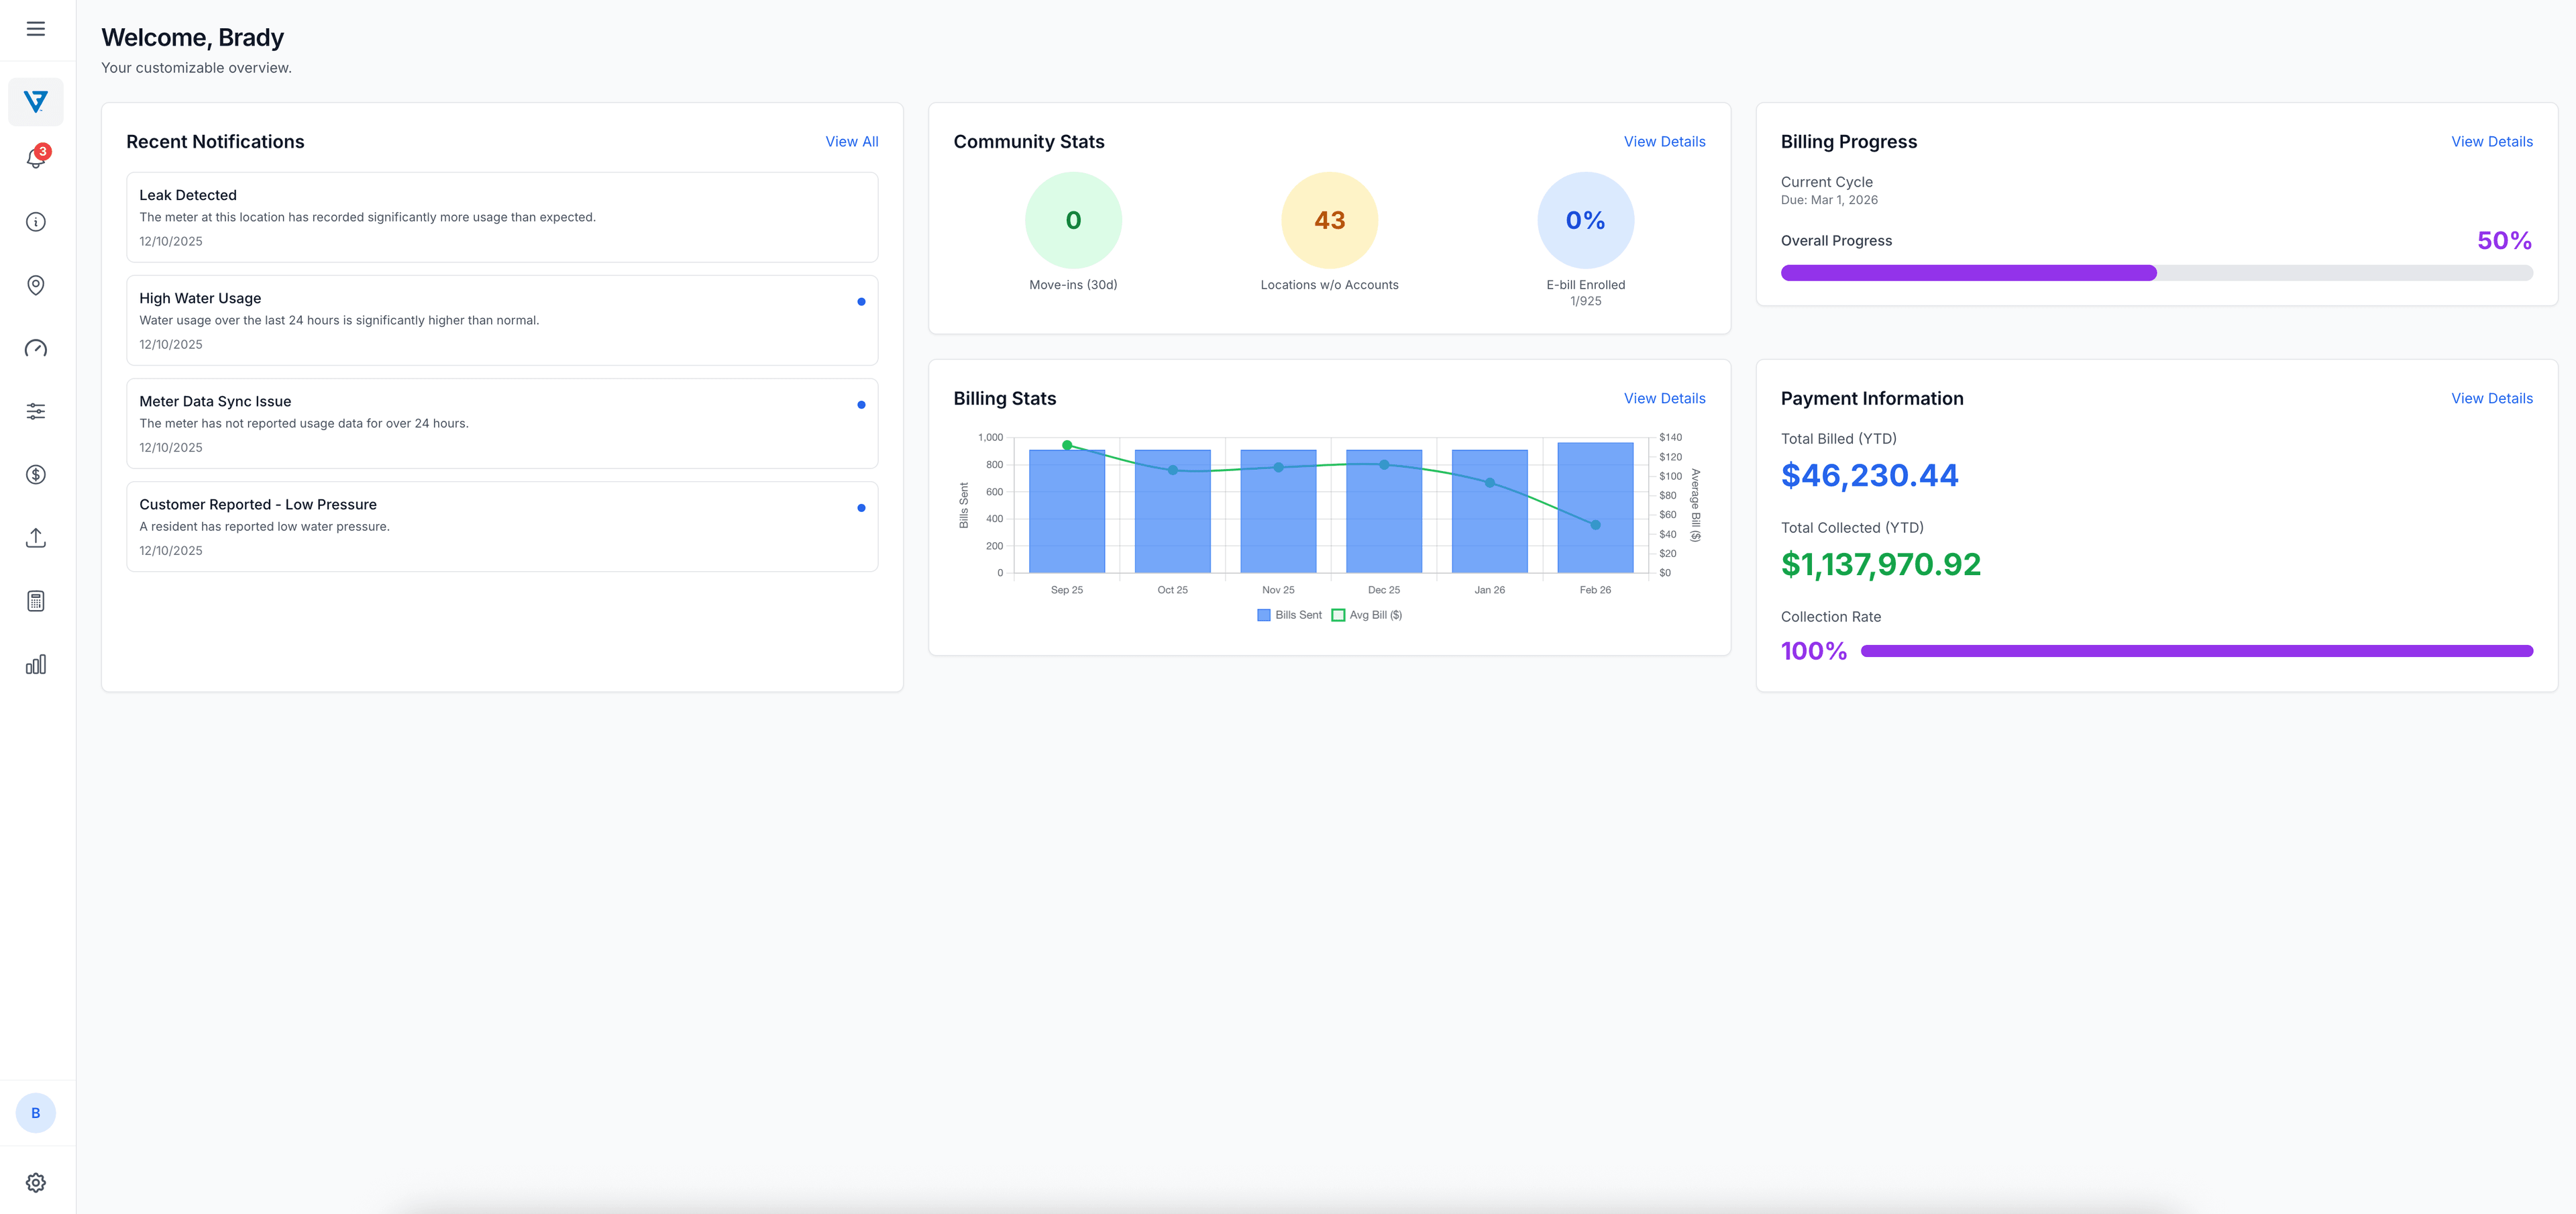Select the billing dollar icon
This screenshot has height=1214, width=2576.
[35, 474]
